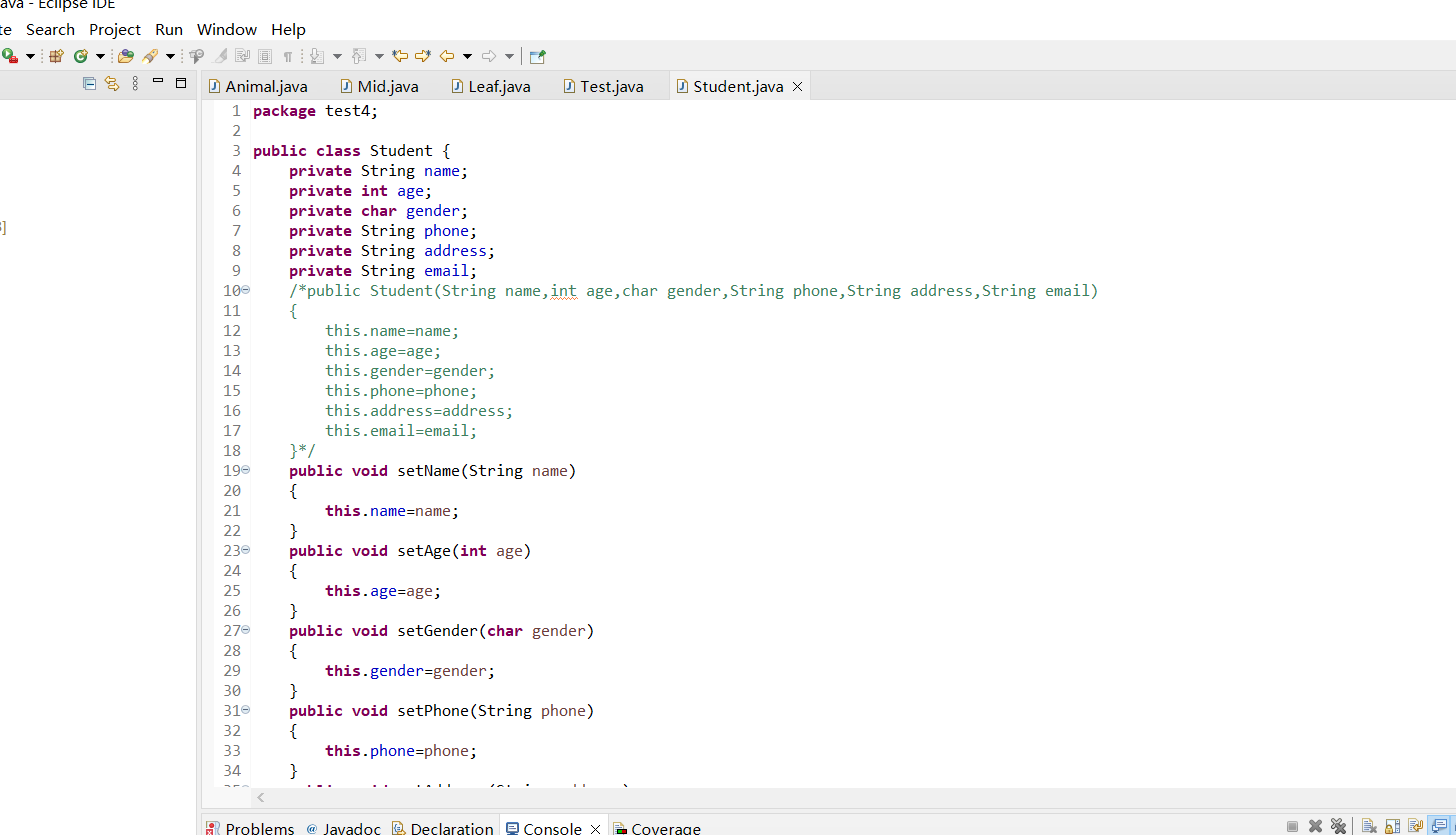The image size is (1456, 835).
Task: Click the Open Type toolbar icon
Action: 125,56
